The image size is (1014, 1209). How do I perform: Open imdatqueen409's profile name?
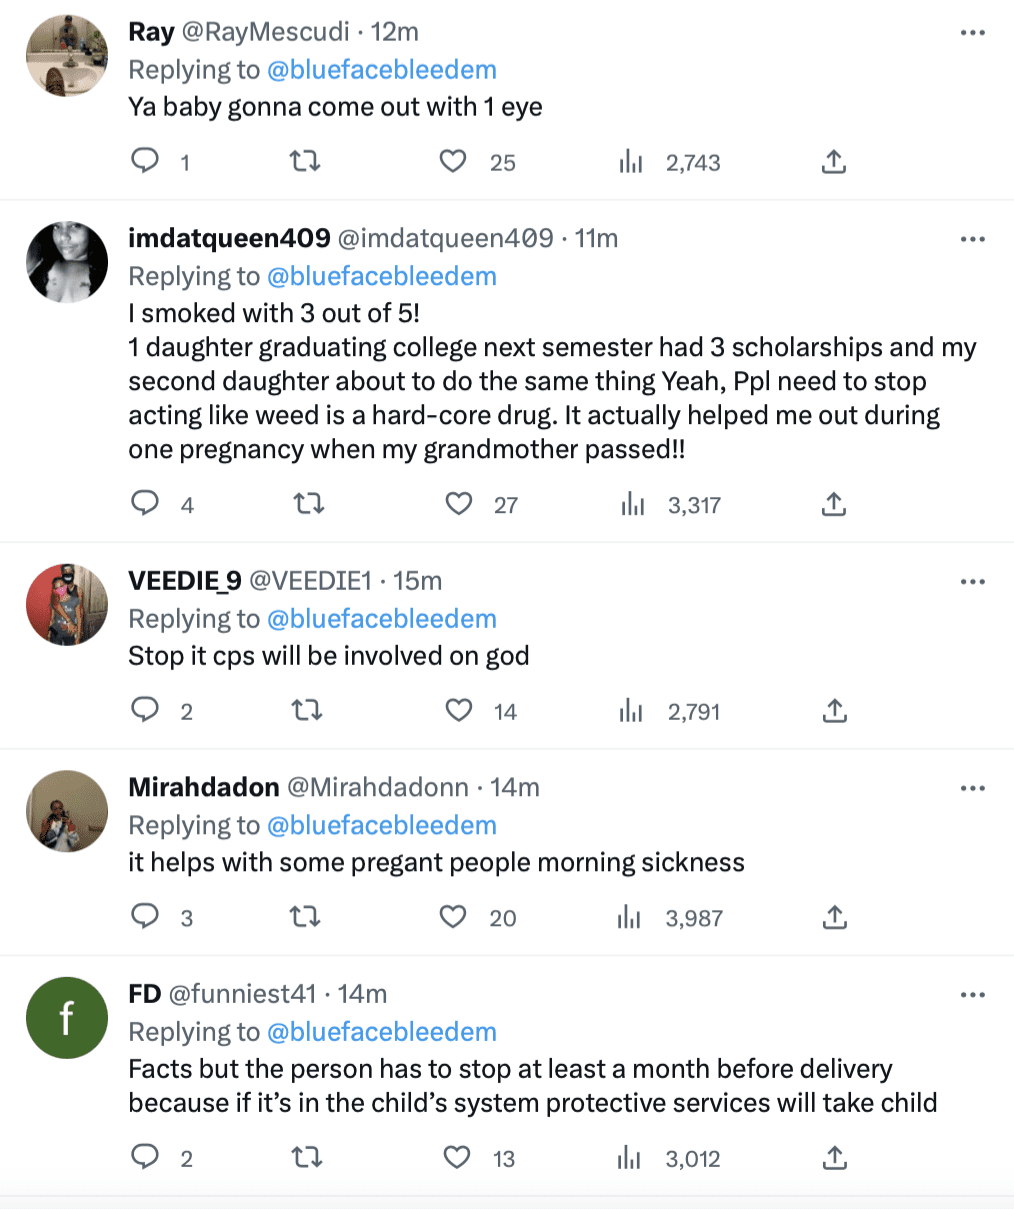point(229,238)
